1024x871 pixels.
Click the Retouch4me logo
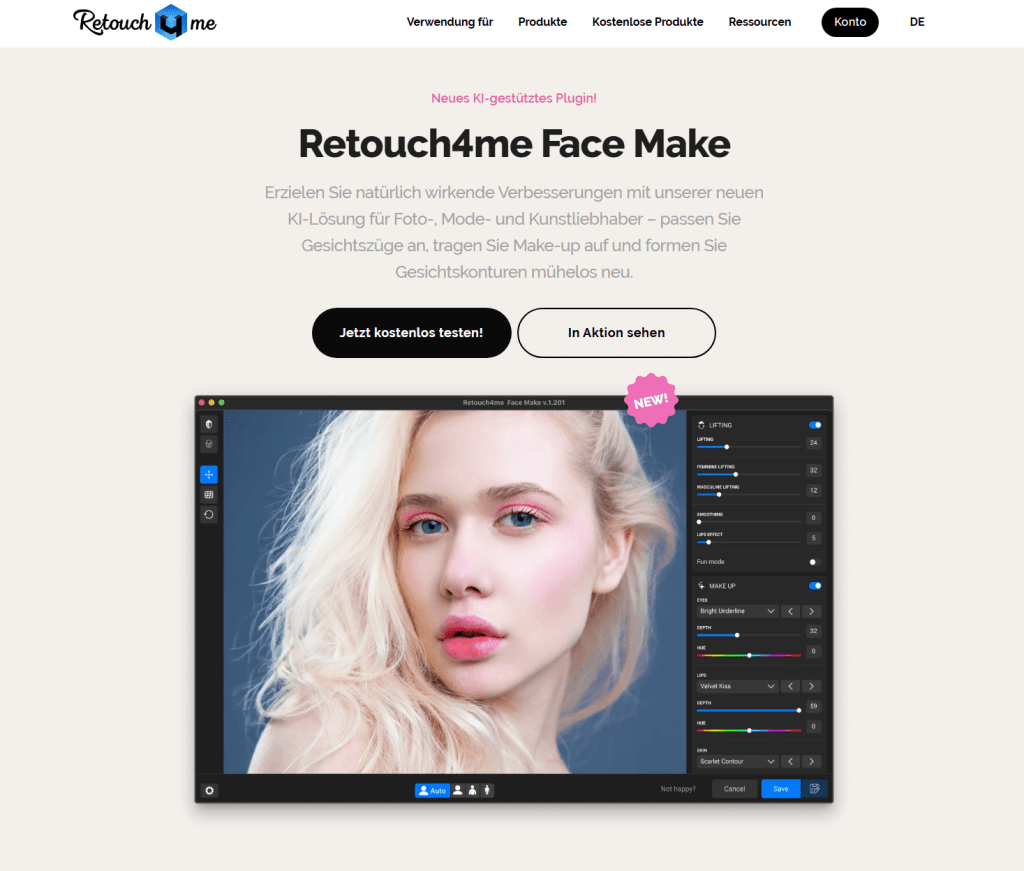click(x=145, y=22)
